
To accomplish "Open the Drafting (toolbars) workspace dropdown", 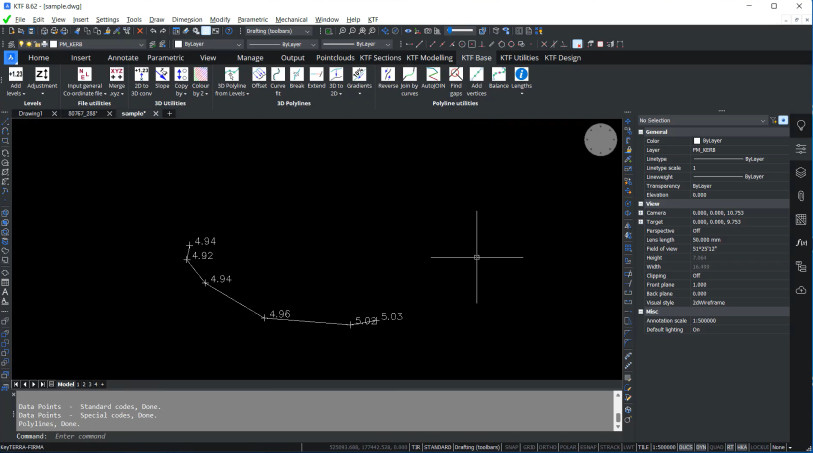I will tap(278, 31).
